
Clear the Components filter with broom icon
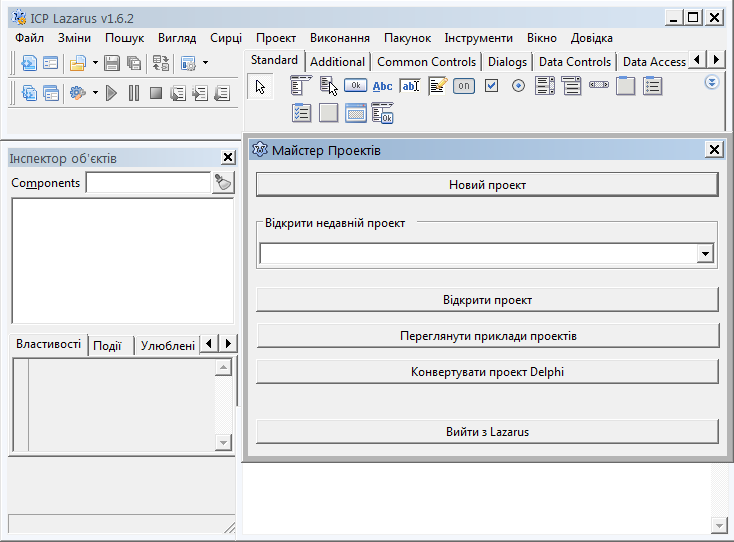(223, 183)
